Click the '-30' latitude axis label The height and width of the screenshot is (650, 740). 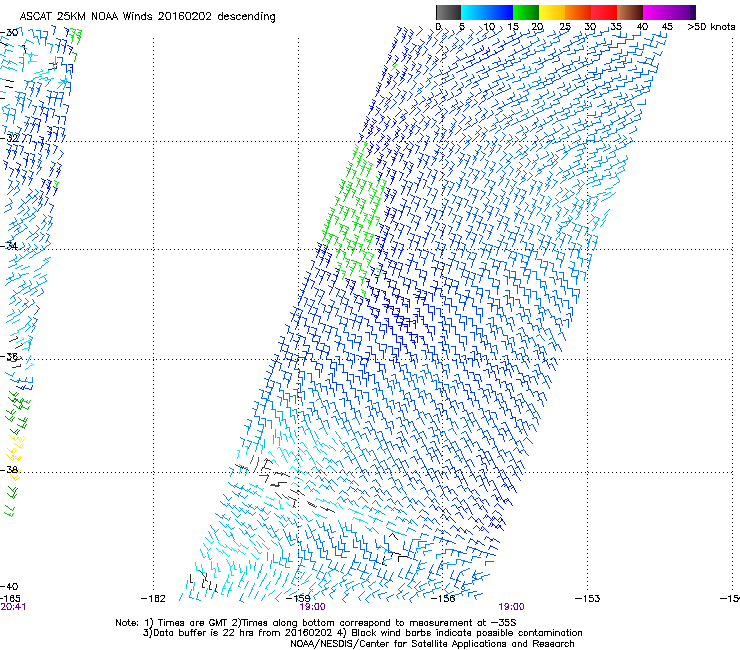tap(9, 33)
